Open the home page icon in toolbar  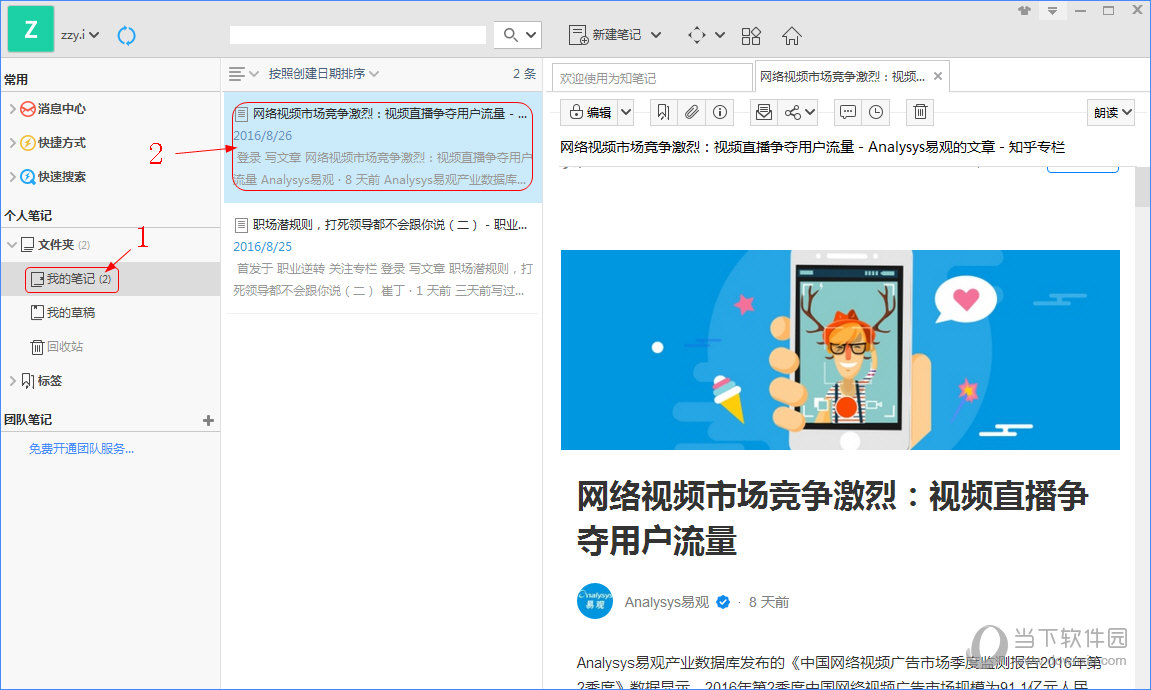click(x=790, y=35)
